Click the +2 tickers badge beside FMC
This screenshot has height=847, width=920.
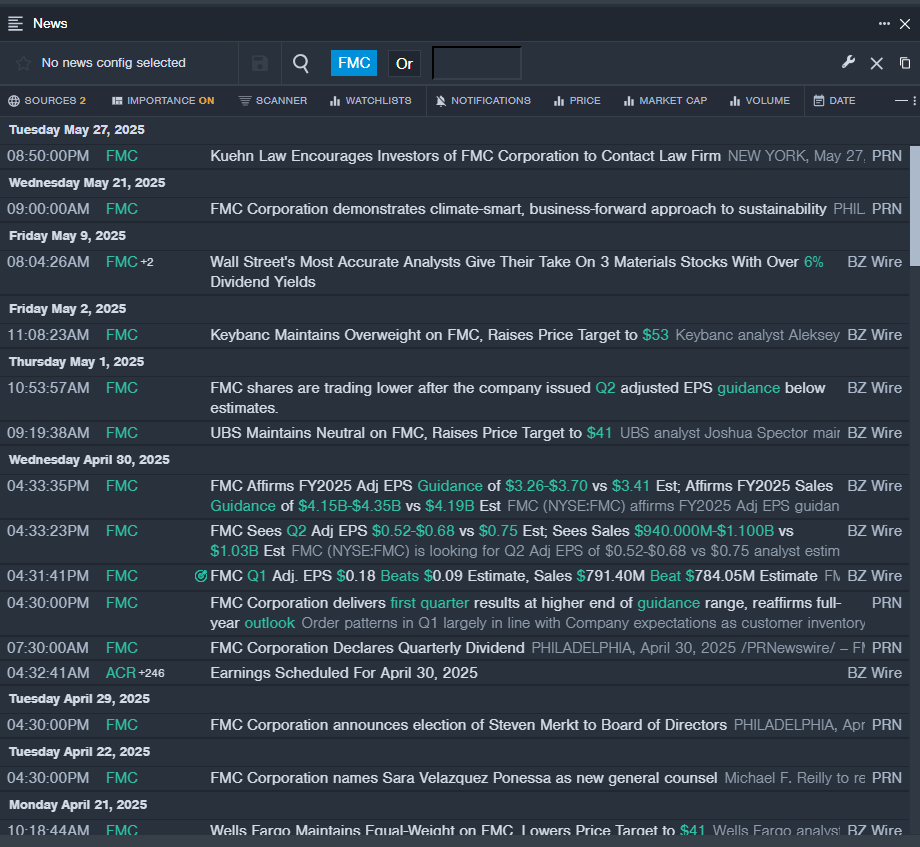pos(147,262)
